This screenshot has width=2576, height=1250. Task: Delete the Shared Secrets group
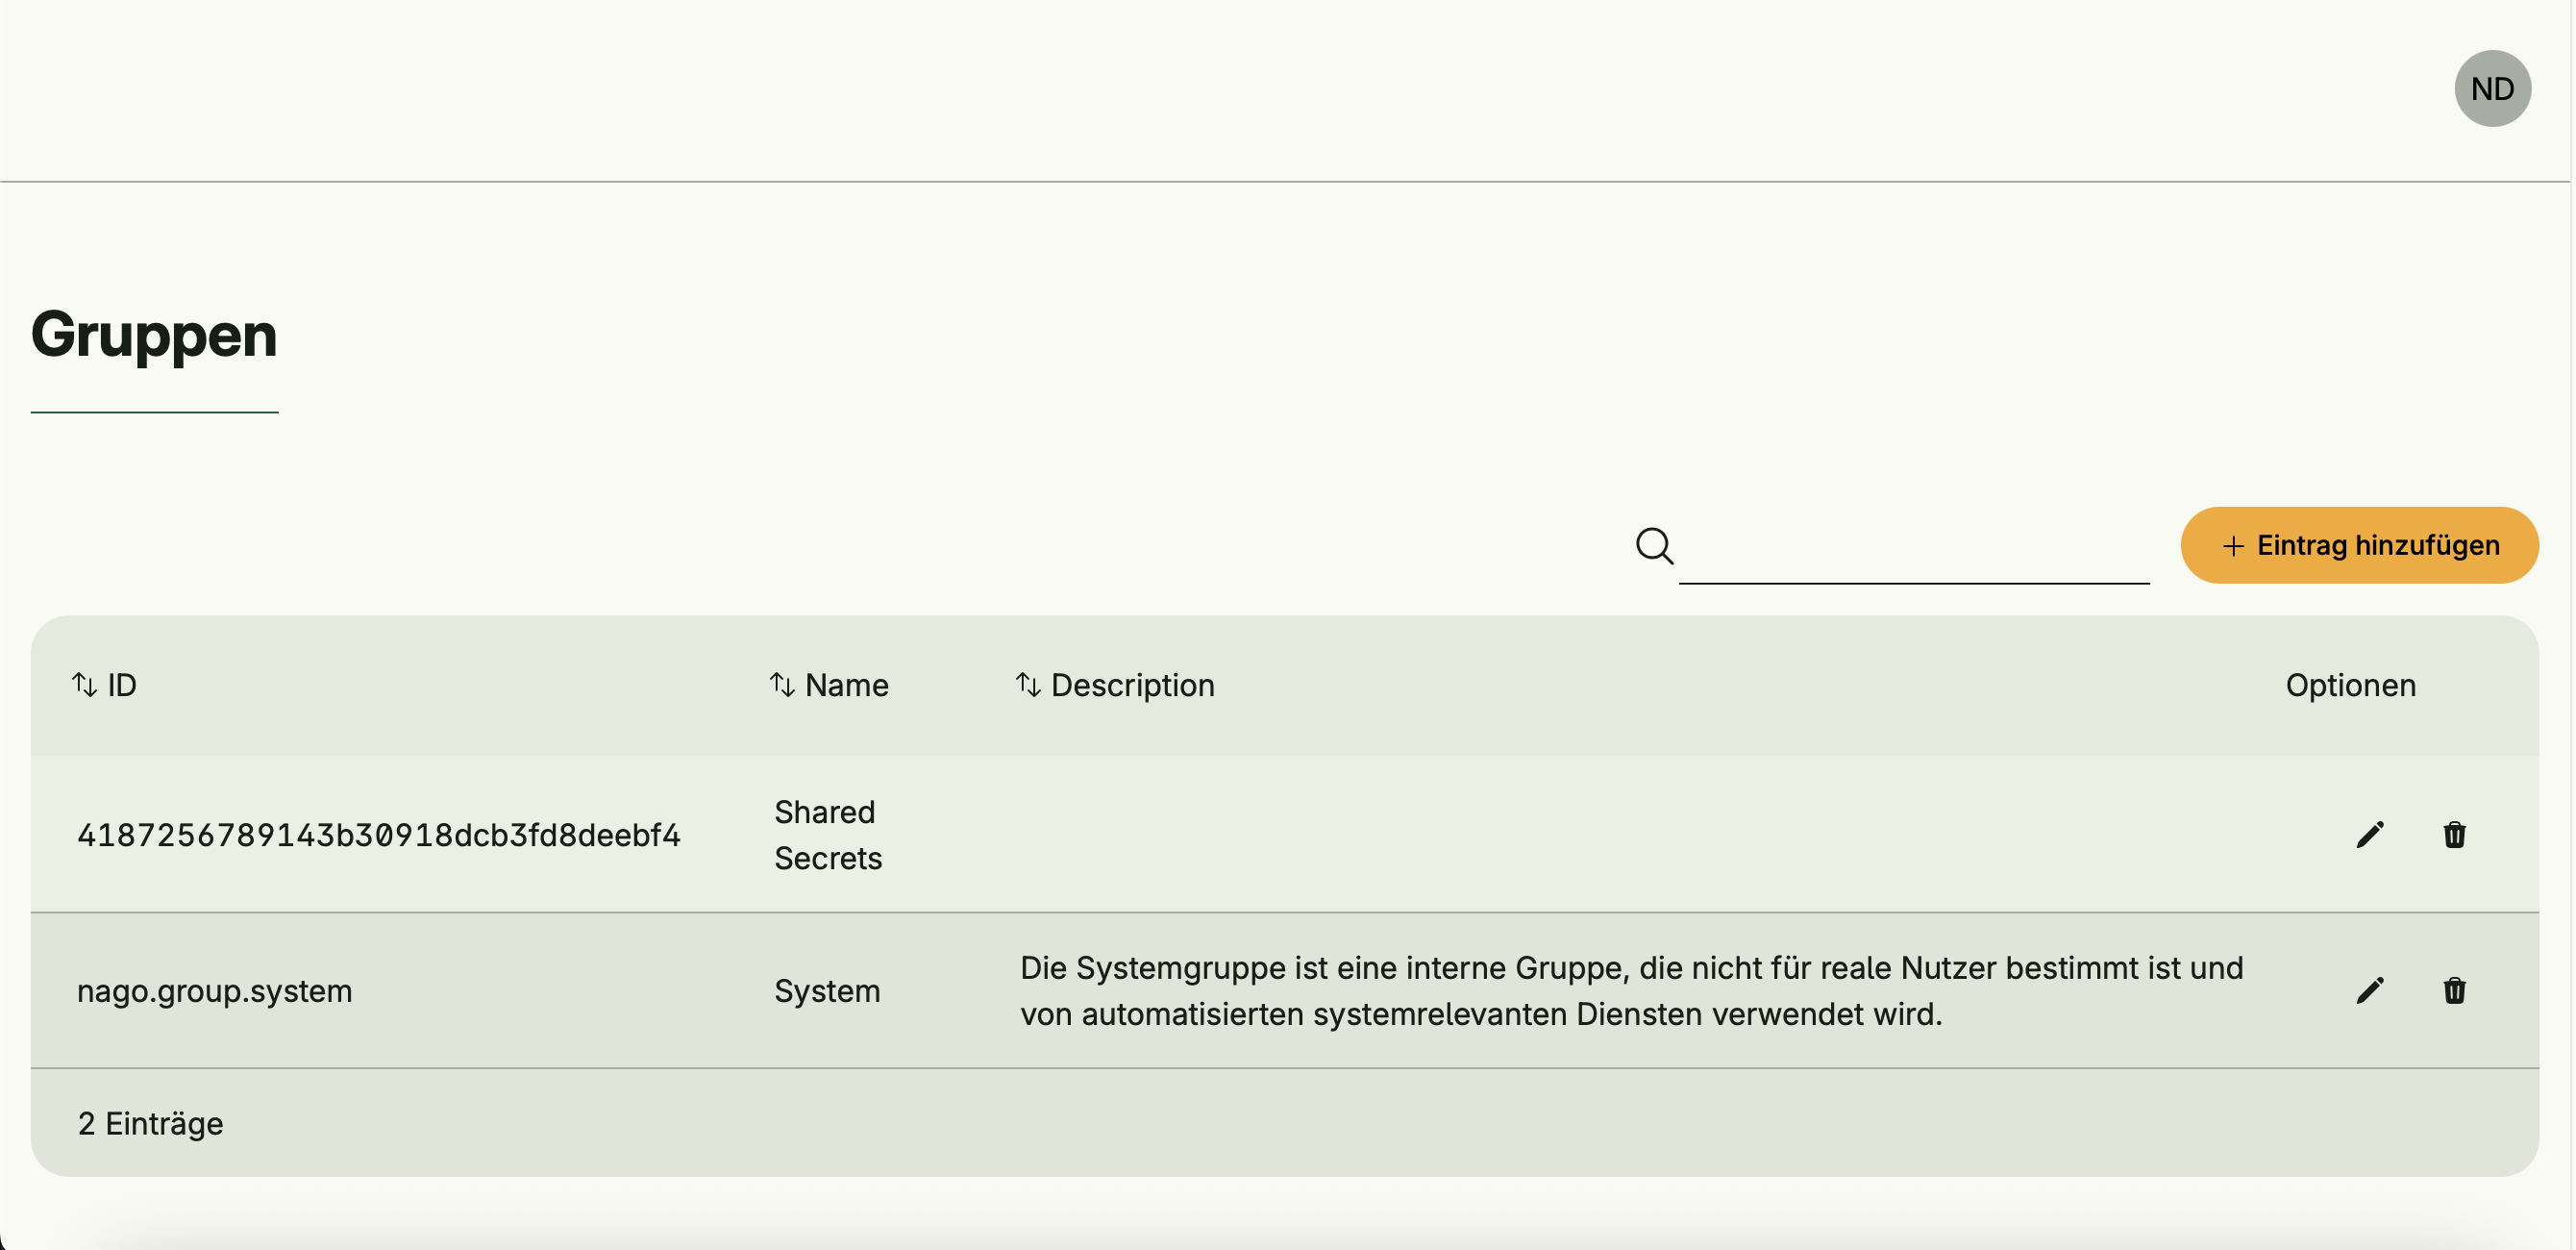[2454, 835]
